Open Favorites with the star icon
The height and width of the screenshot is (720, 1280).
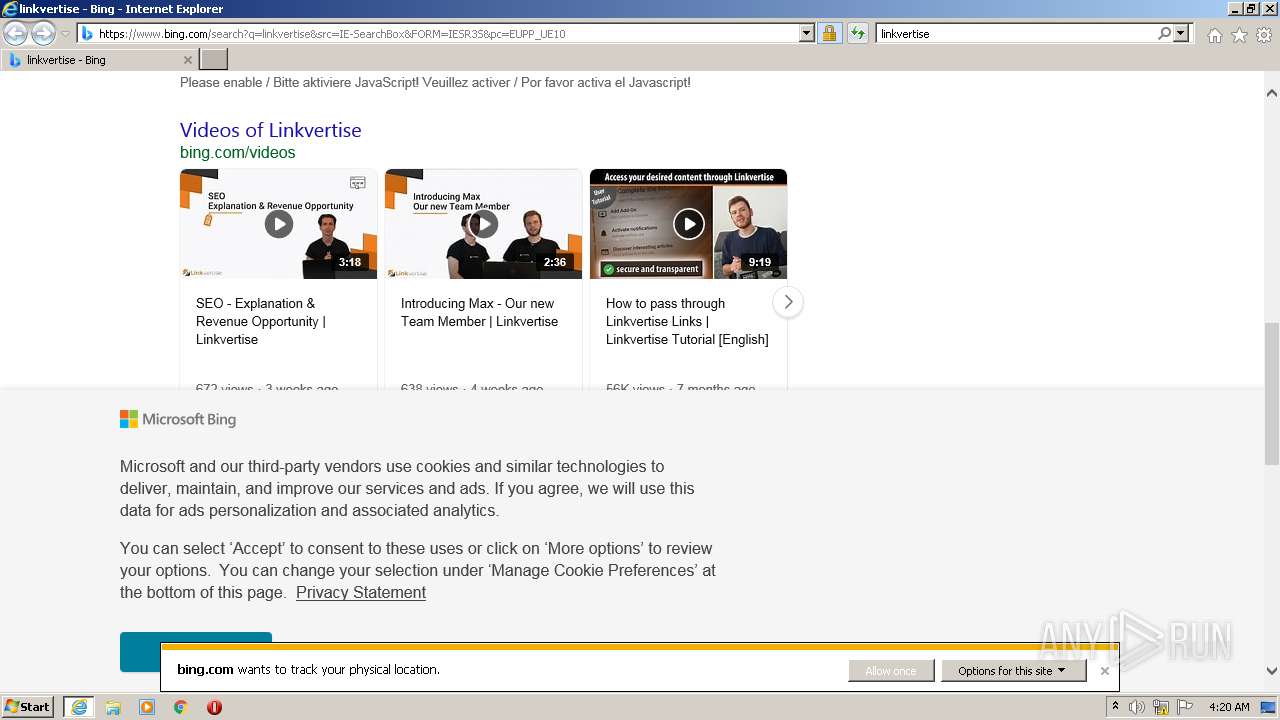[x=1239, y=35]
